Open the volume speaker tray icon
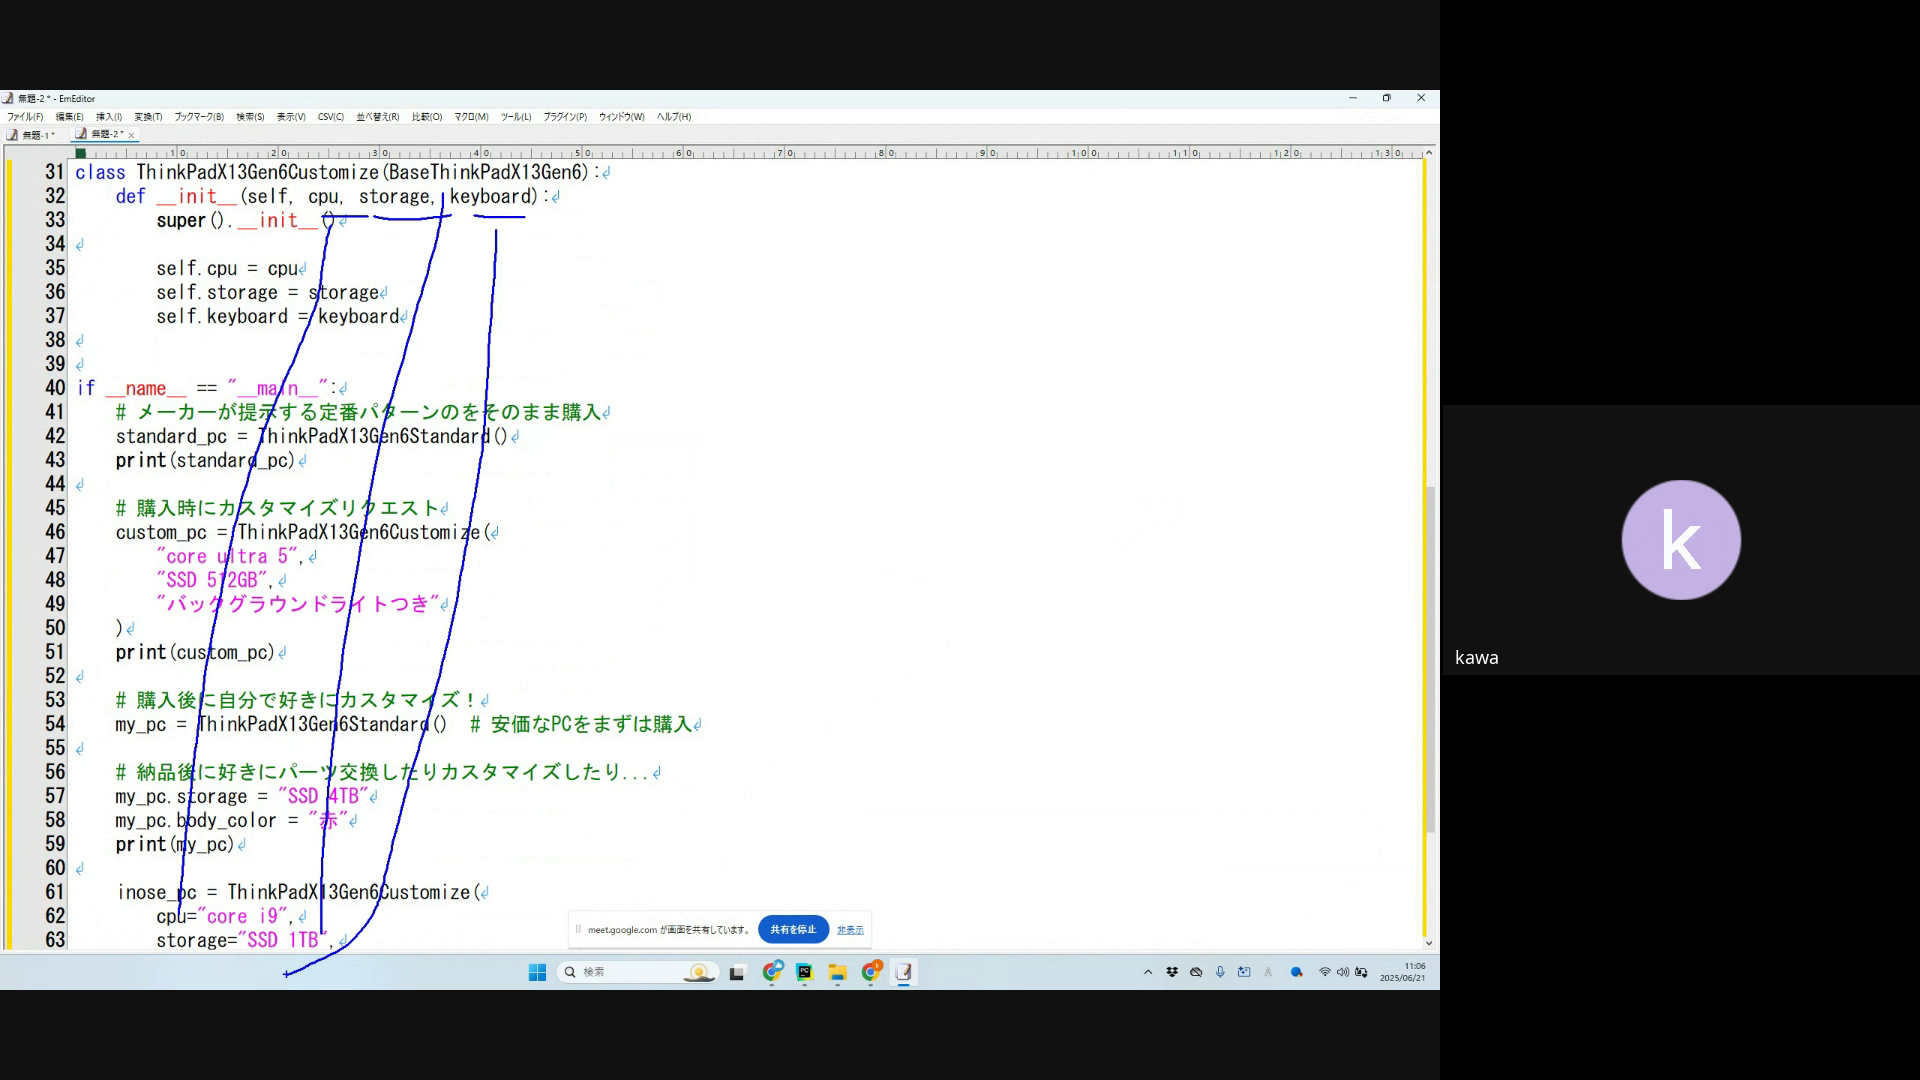 pos(1343,972)
